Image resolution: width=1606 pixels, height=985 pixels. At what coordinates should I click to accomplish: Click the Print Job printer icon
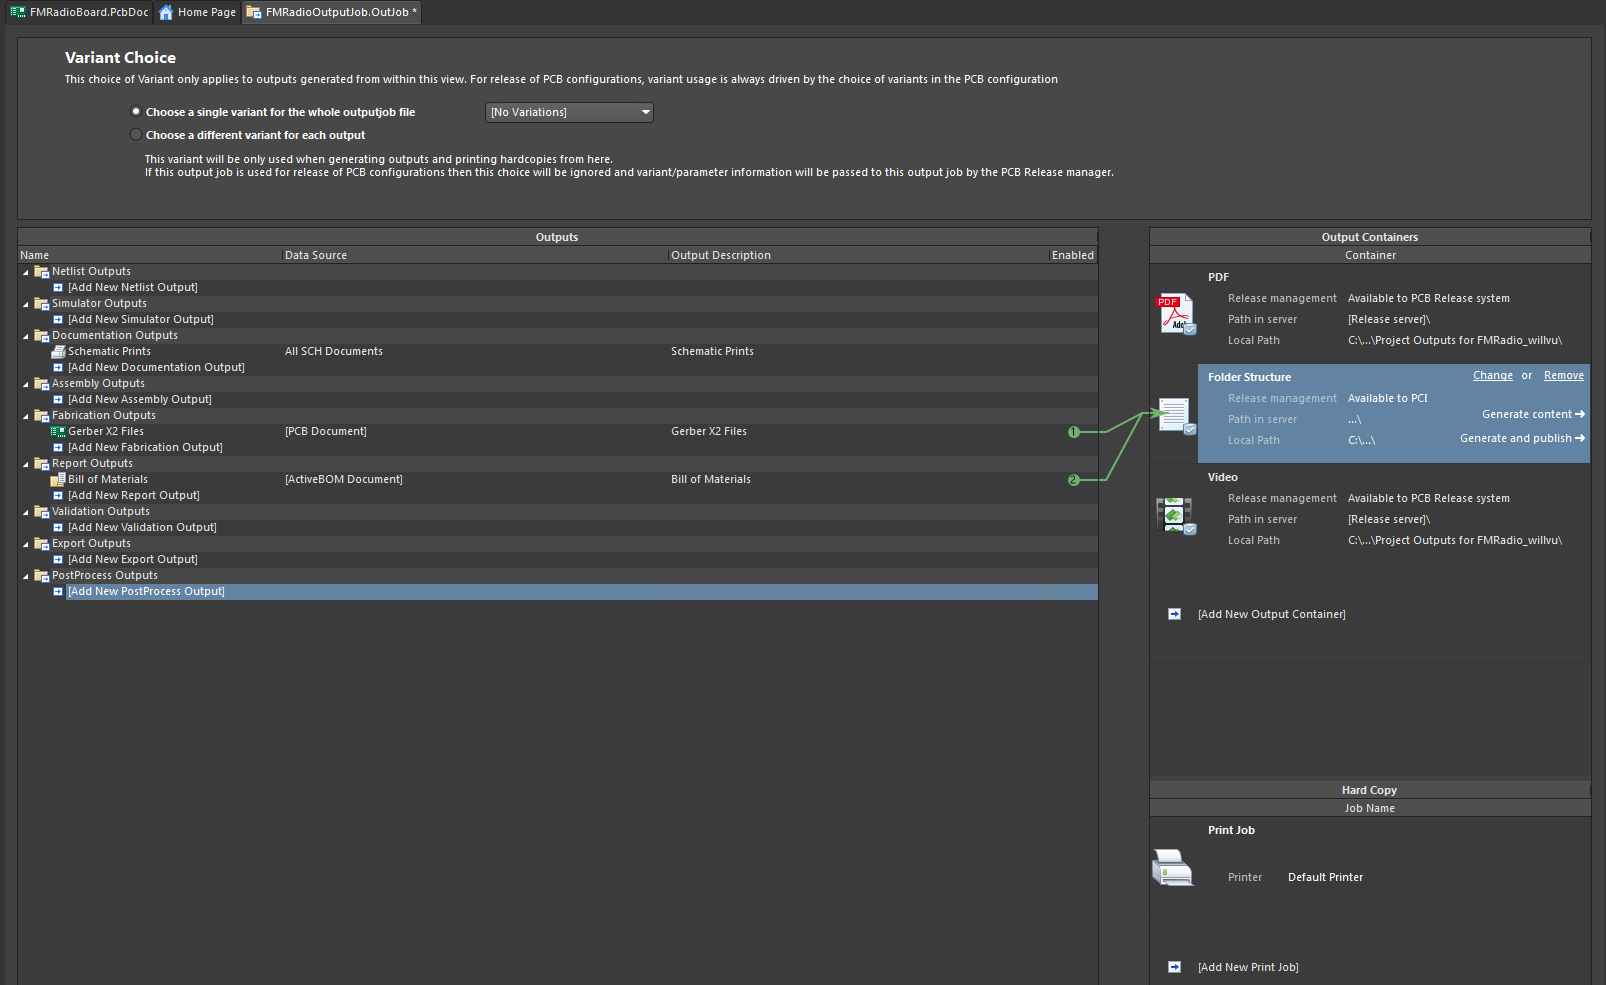click(1173, 867)
